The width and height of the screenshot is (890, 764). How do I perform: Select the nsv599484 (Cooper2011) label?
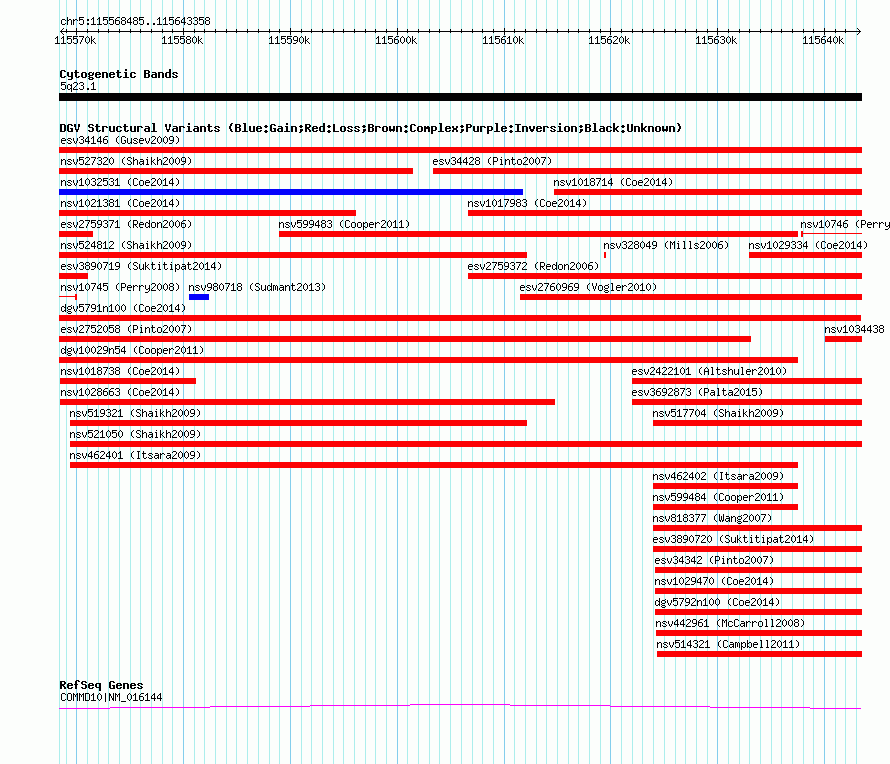click(718, 497)
